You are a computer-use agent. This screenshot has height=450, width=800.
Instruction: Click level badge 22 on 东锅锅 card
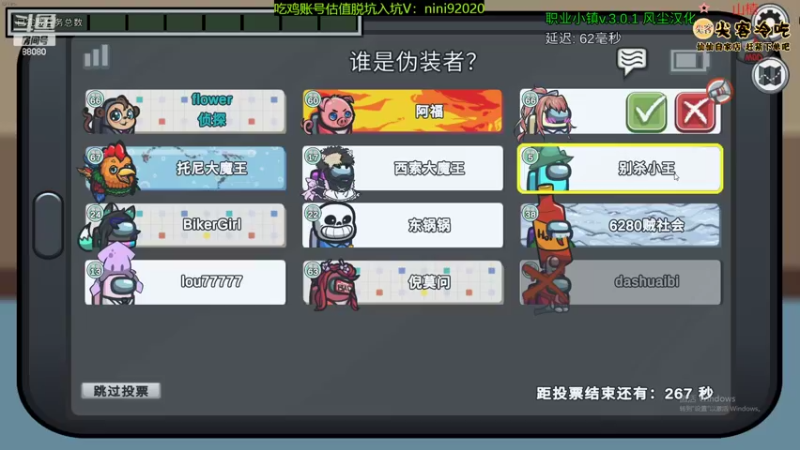click(x=312, y=214)
